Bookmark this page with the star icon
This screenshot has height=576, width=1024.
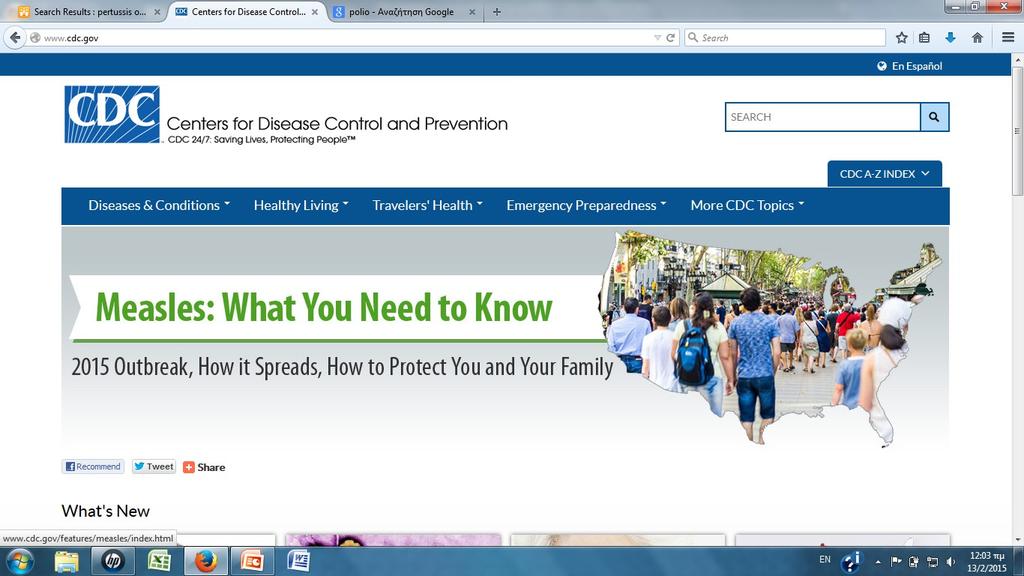(x=902, y=38)
